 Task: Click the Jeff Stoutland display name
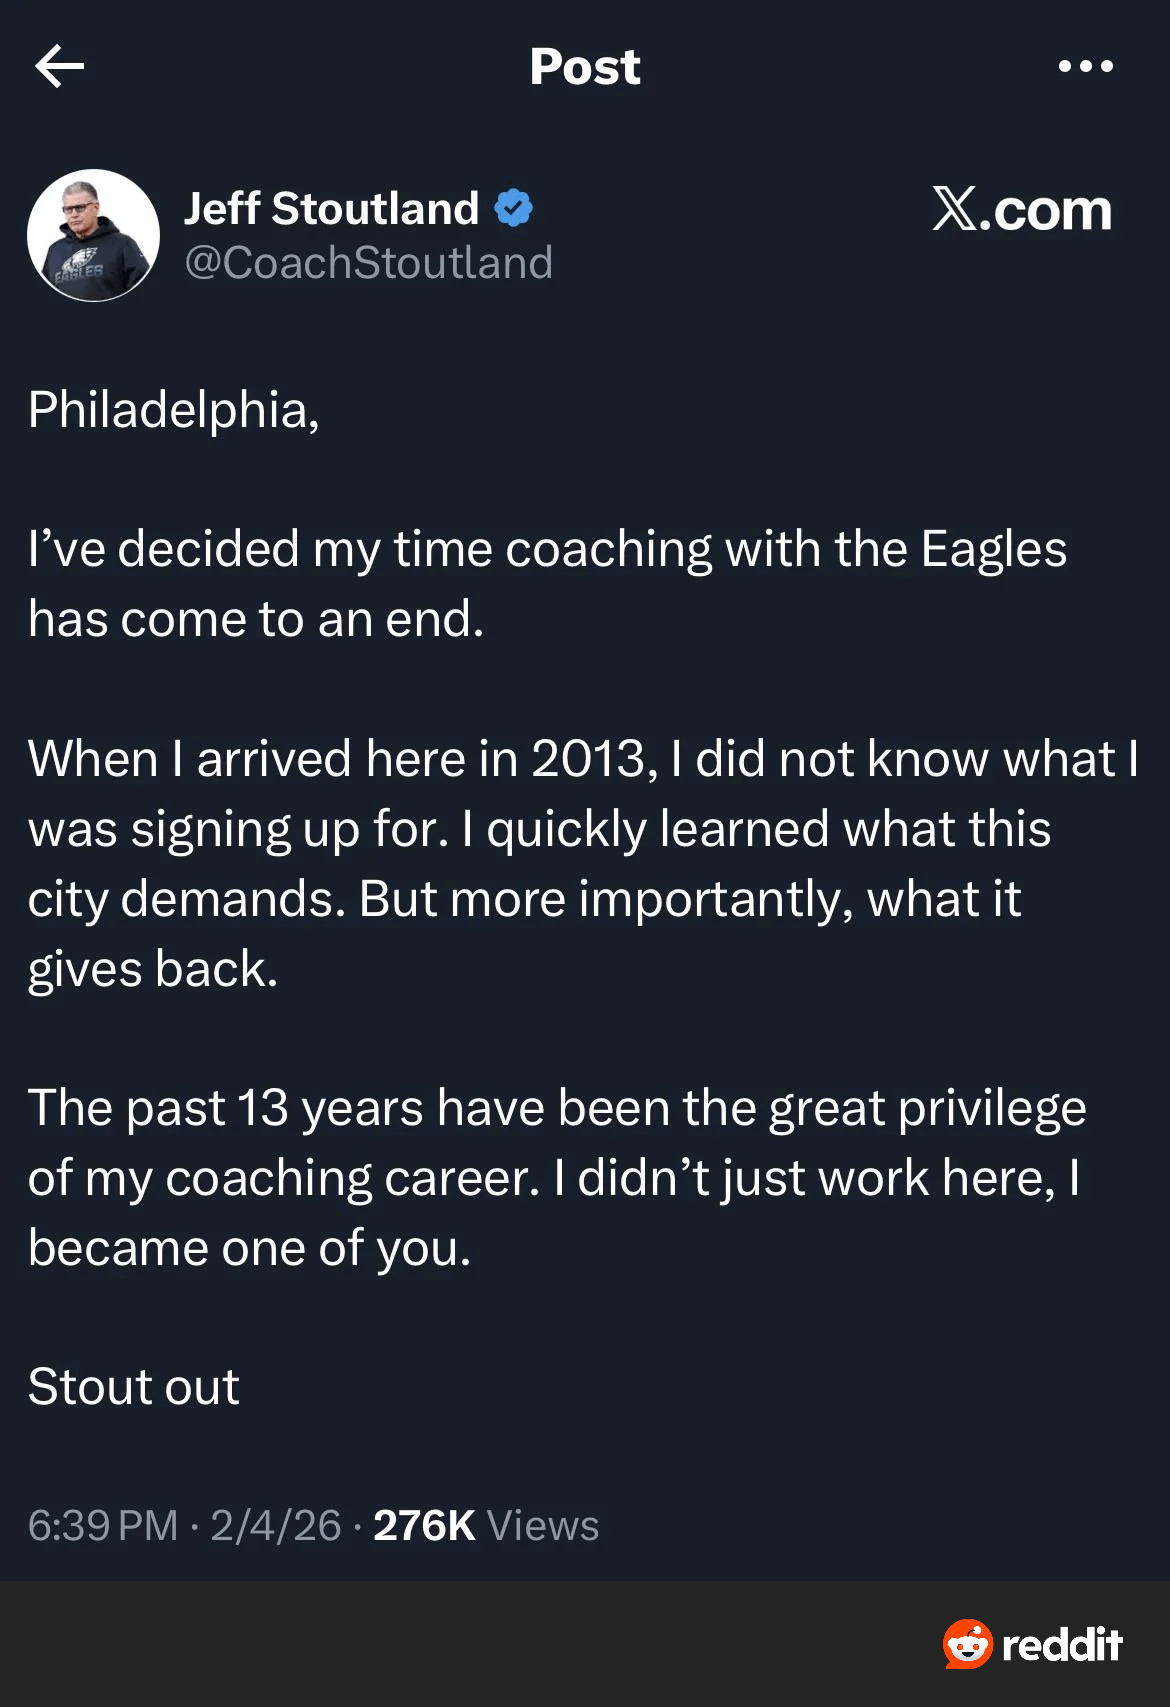coord(331,208)
